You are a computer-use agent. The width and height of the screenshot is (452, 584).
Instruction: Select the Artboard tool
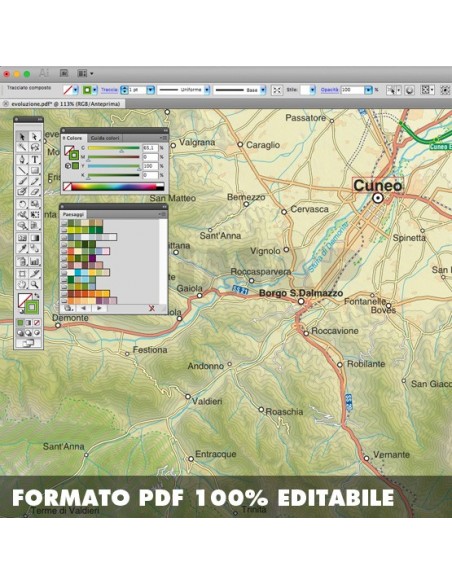point(22,274)
